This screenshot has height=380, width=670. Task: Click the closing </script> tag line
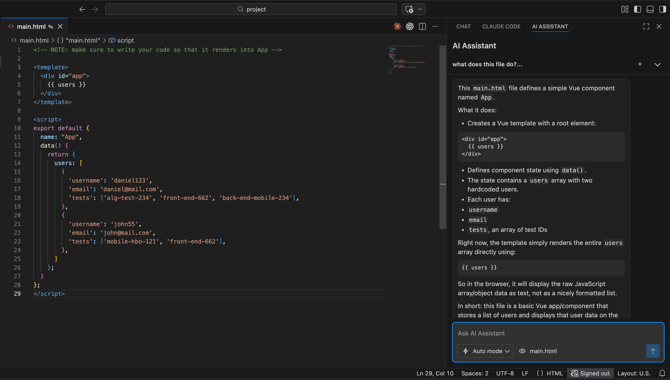click(49, 293)
